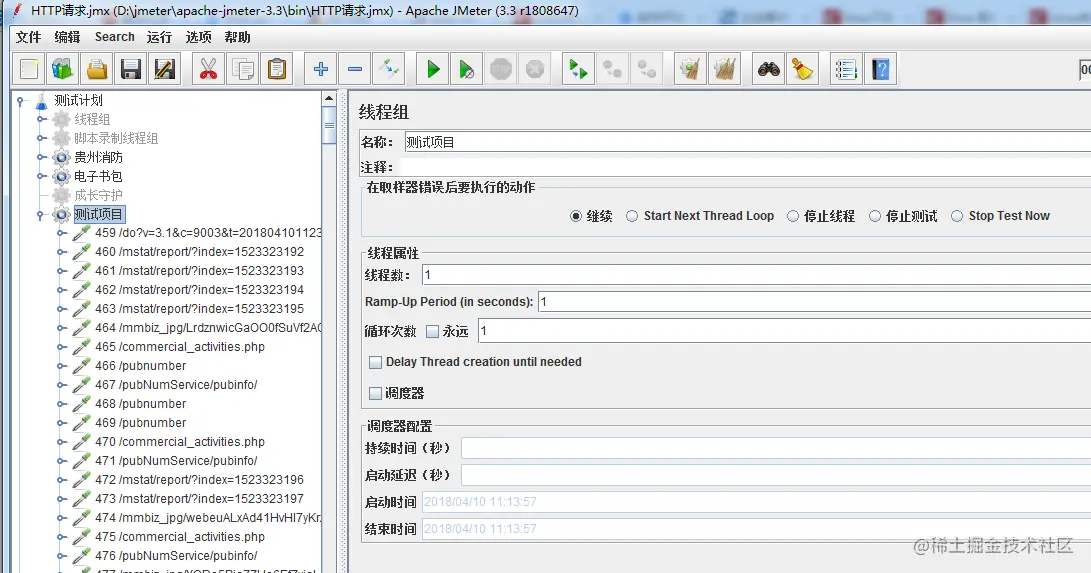Click the Paste clipboard icon
The width and height of the screenshot is (1091, 573).
coord(277,69)
